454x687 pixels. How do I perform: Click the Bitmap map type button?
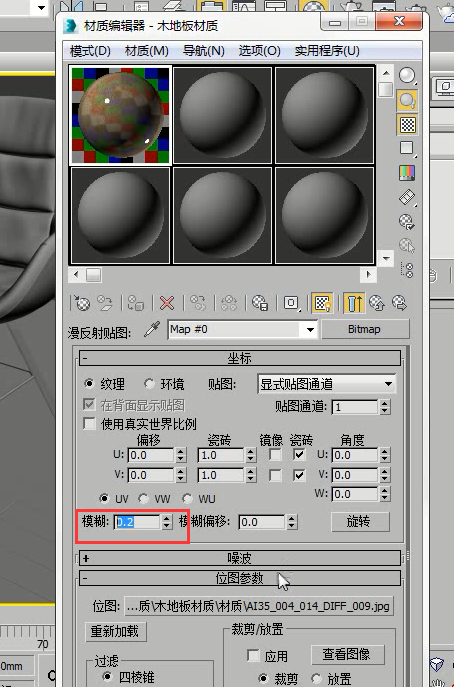tap(365, 329)
